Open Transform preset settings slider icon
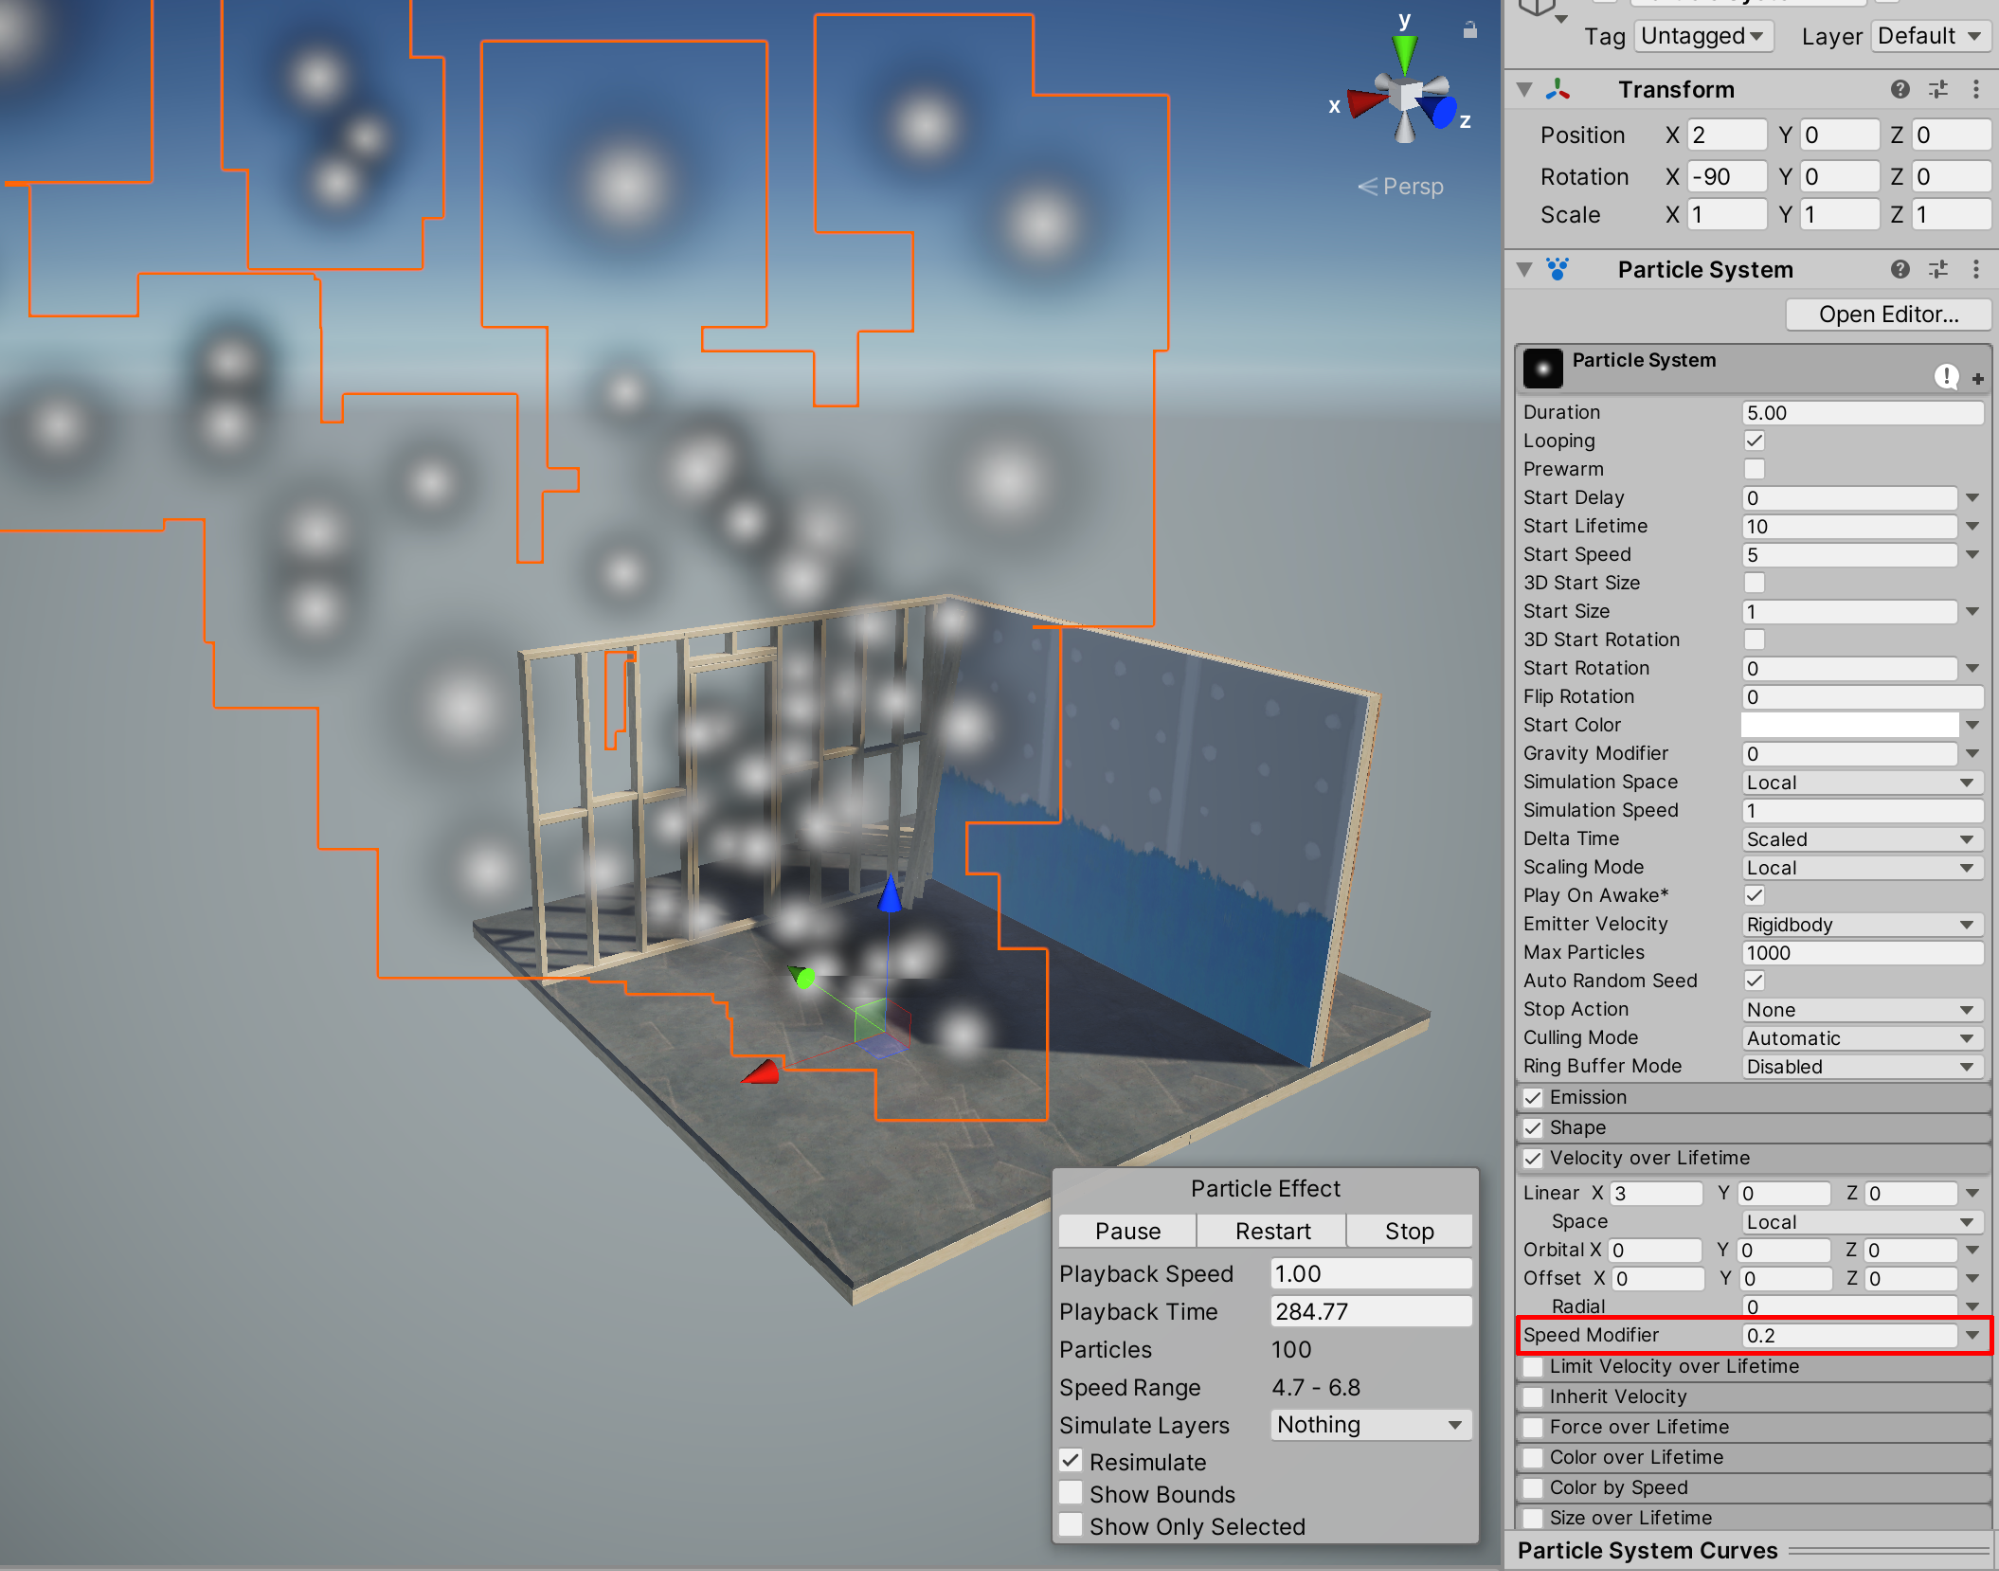The image size is (1999, 1571). click(1938, 89)
